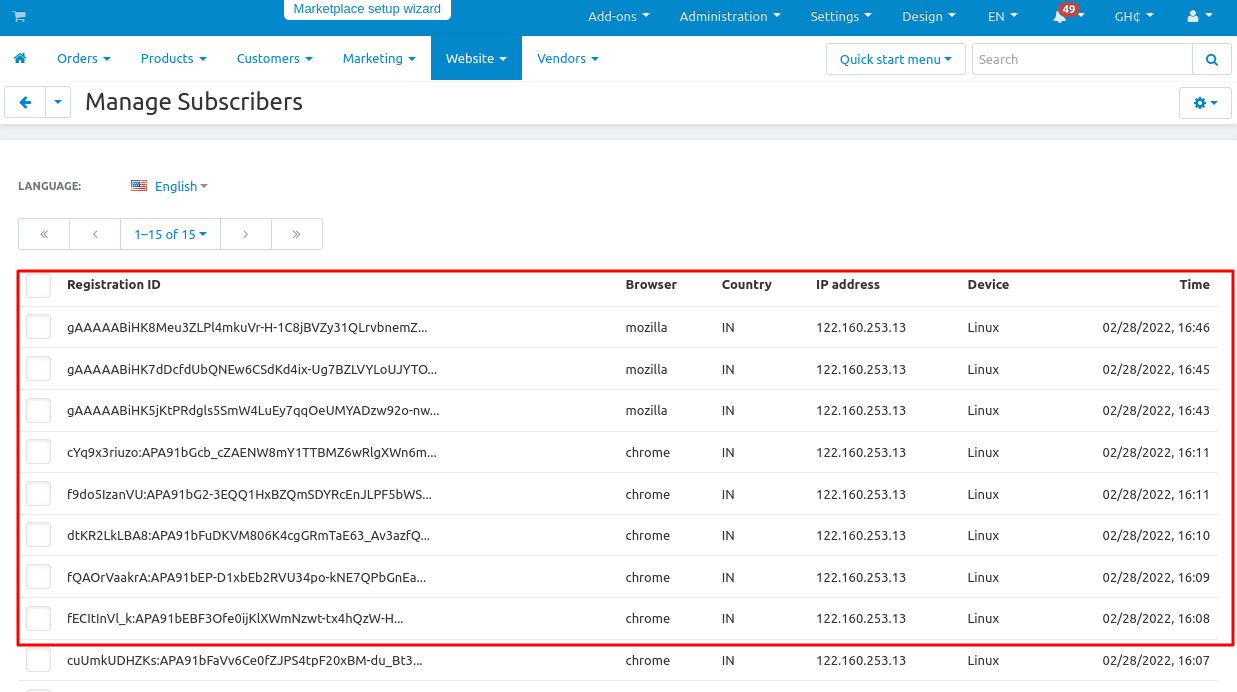The height and width of the screenshot is (692, 1237).
Task: Go to the home dashboard icon
Action: coord(20,59)
